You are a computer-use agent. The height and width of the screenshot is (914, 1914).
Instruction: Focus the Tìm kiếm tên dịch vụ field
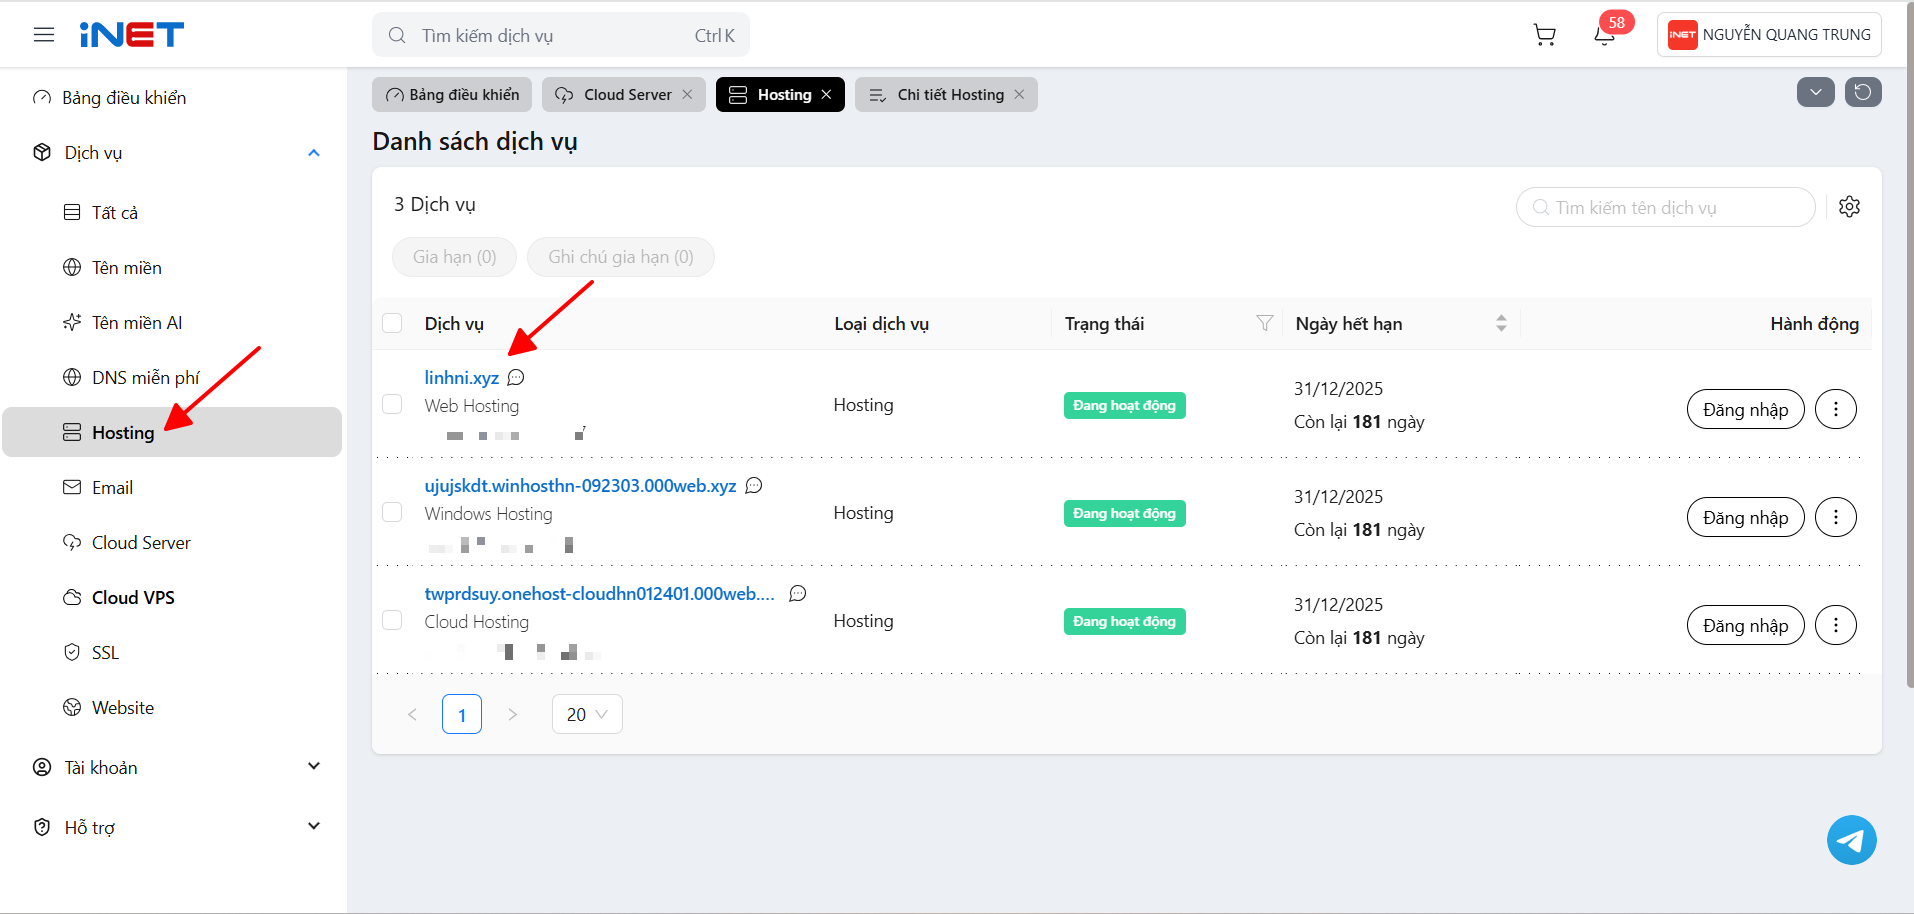pyautogui.click(x=1666, y=207)
